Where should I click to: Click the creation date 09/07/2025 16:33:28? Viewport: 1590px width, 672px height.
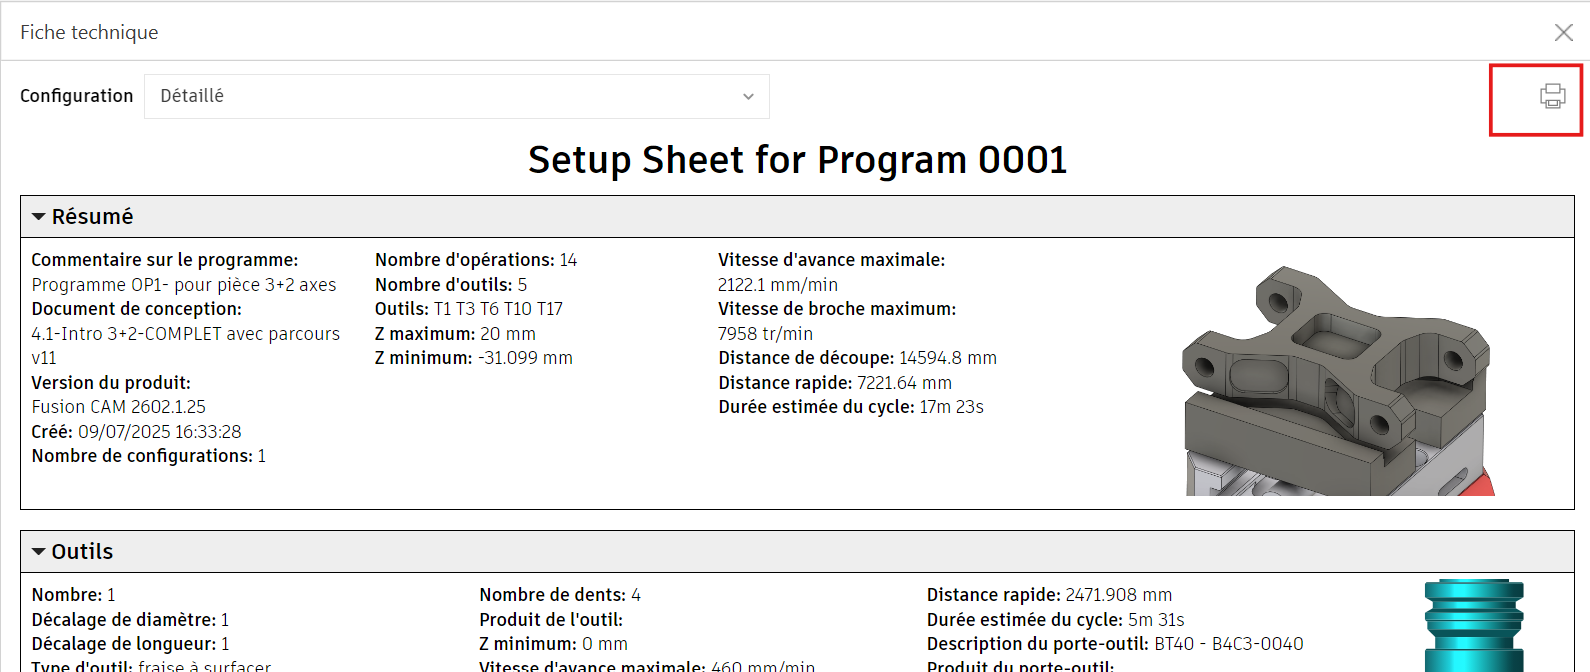point(160,432)
